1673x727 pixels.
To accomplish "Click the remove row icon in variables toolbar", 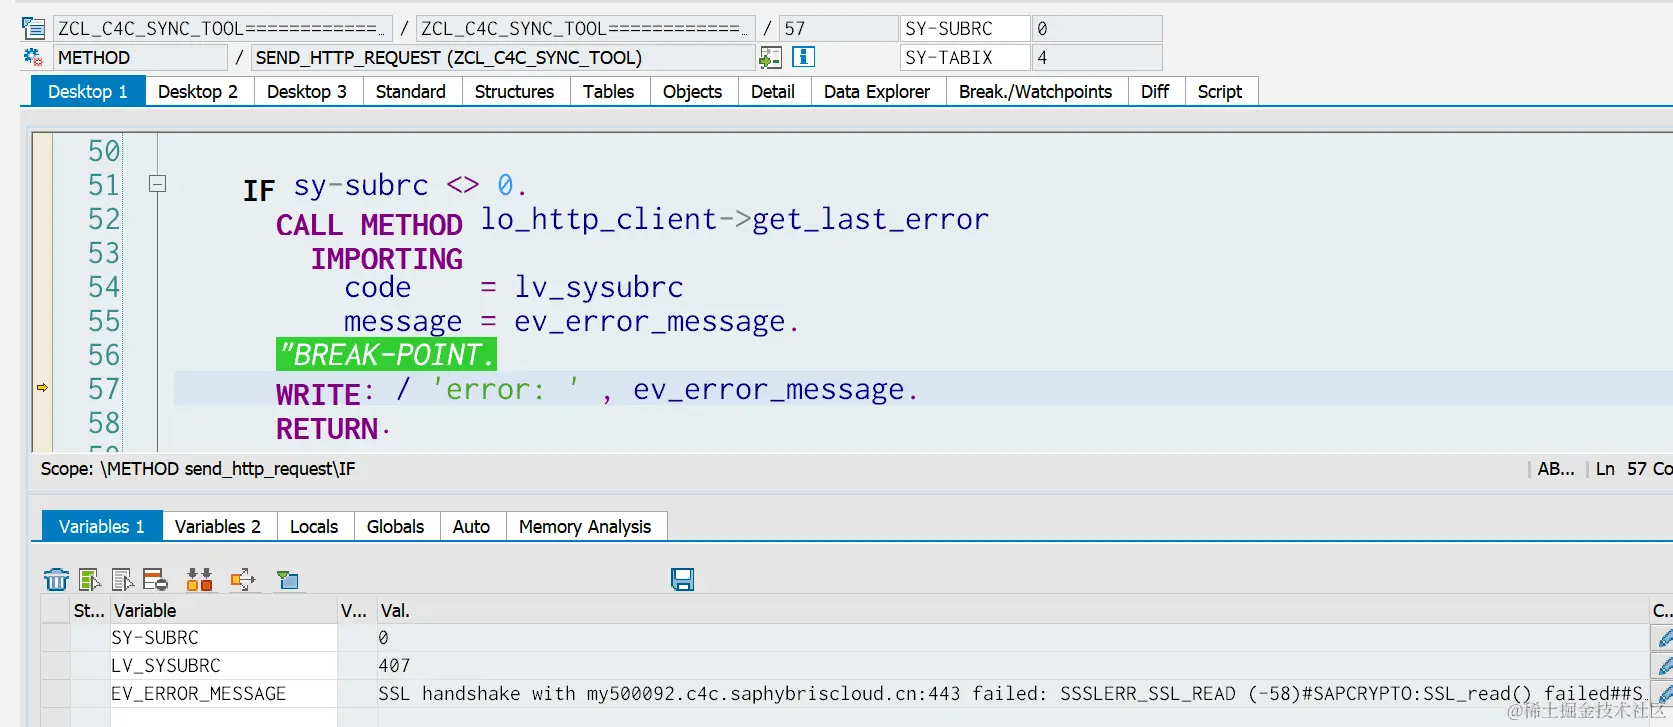I will (x=155, y=579).
